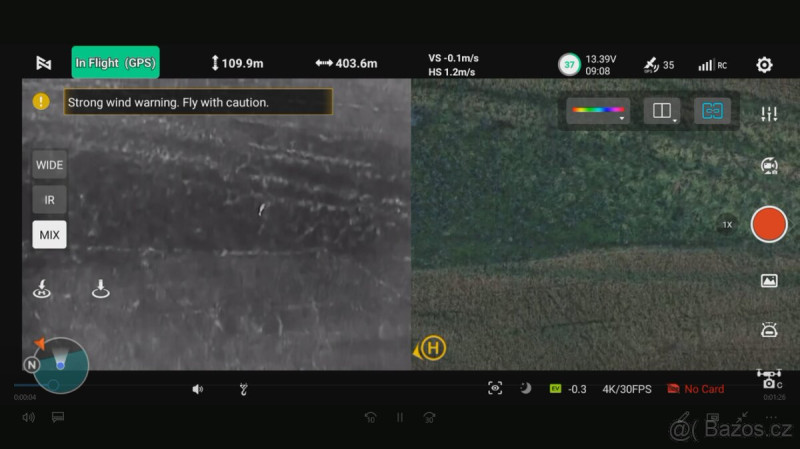Tap the 403.6m distance reading
This screenshot has width=800, height=449.
[346, 63]
